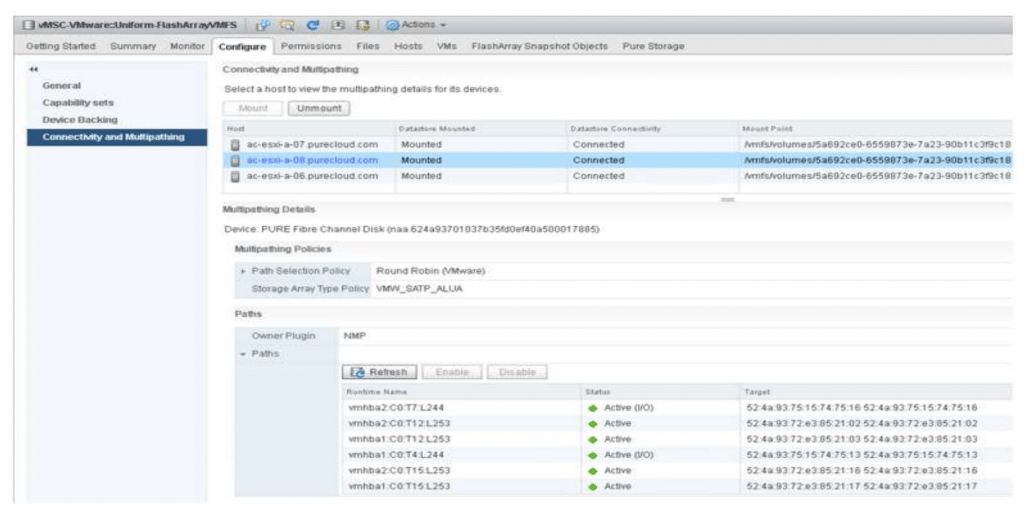Click green status icon for vmhba1:C0:T15:L253
This screenshot has width=1024, height=525.
(x=593, y=486)
